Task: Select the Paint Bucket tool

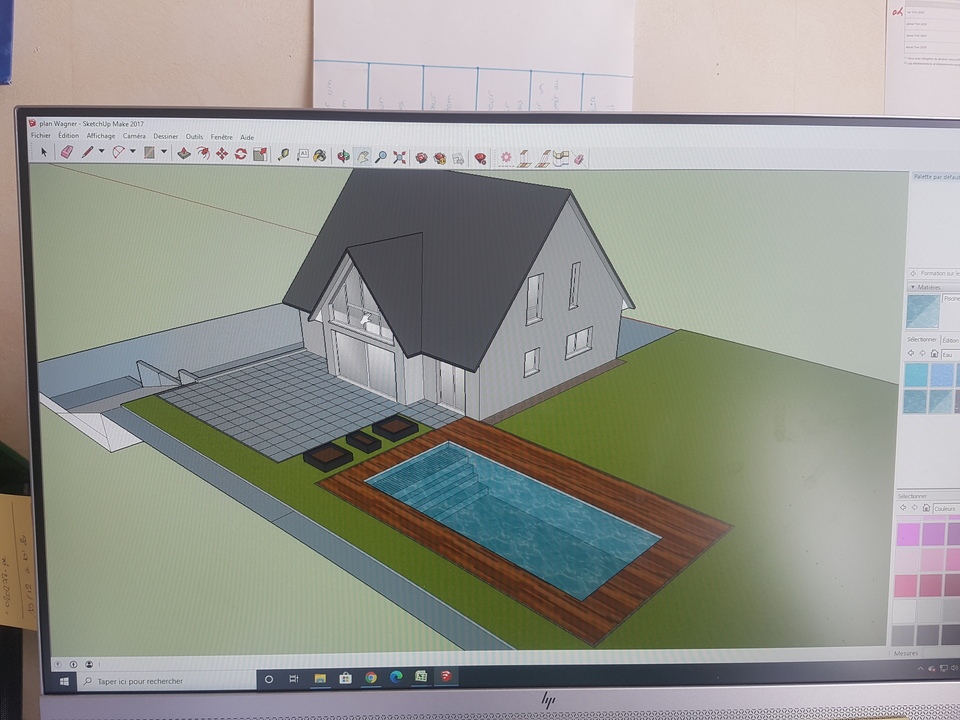Action: click(320, 156)
